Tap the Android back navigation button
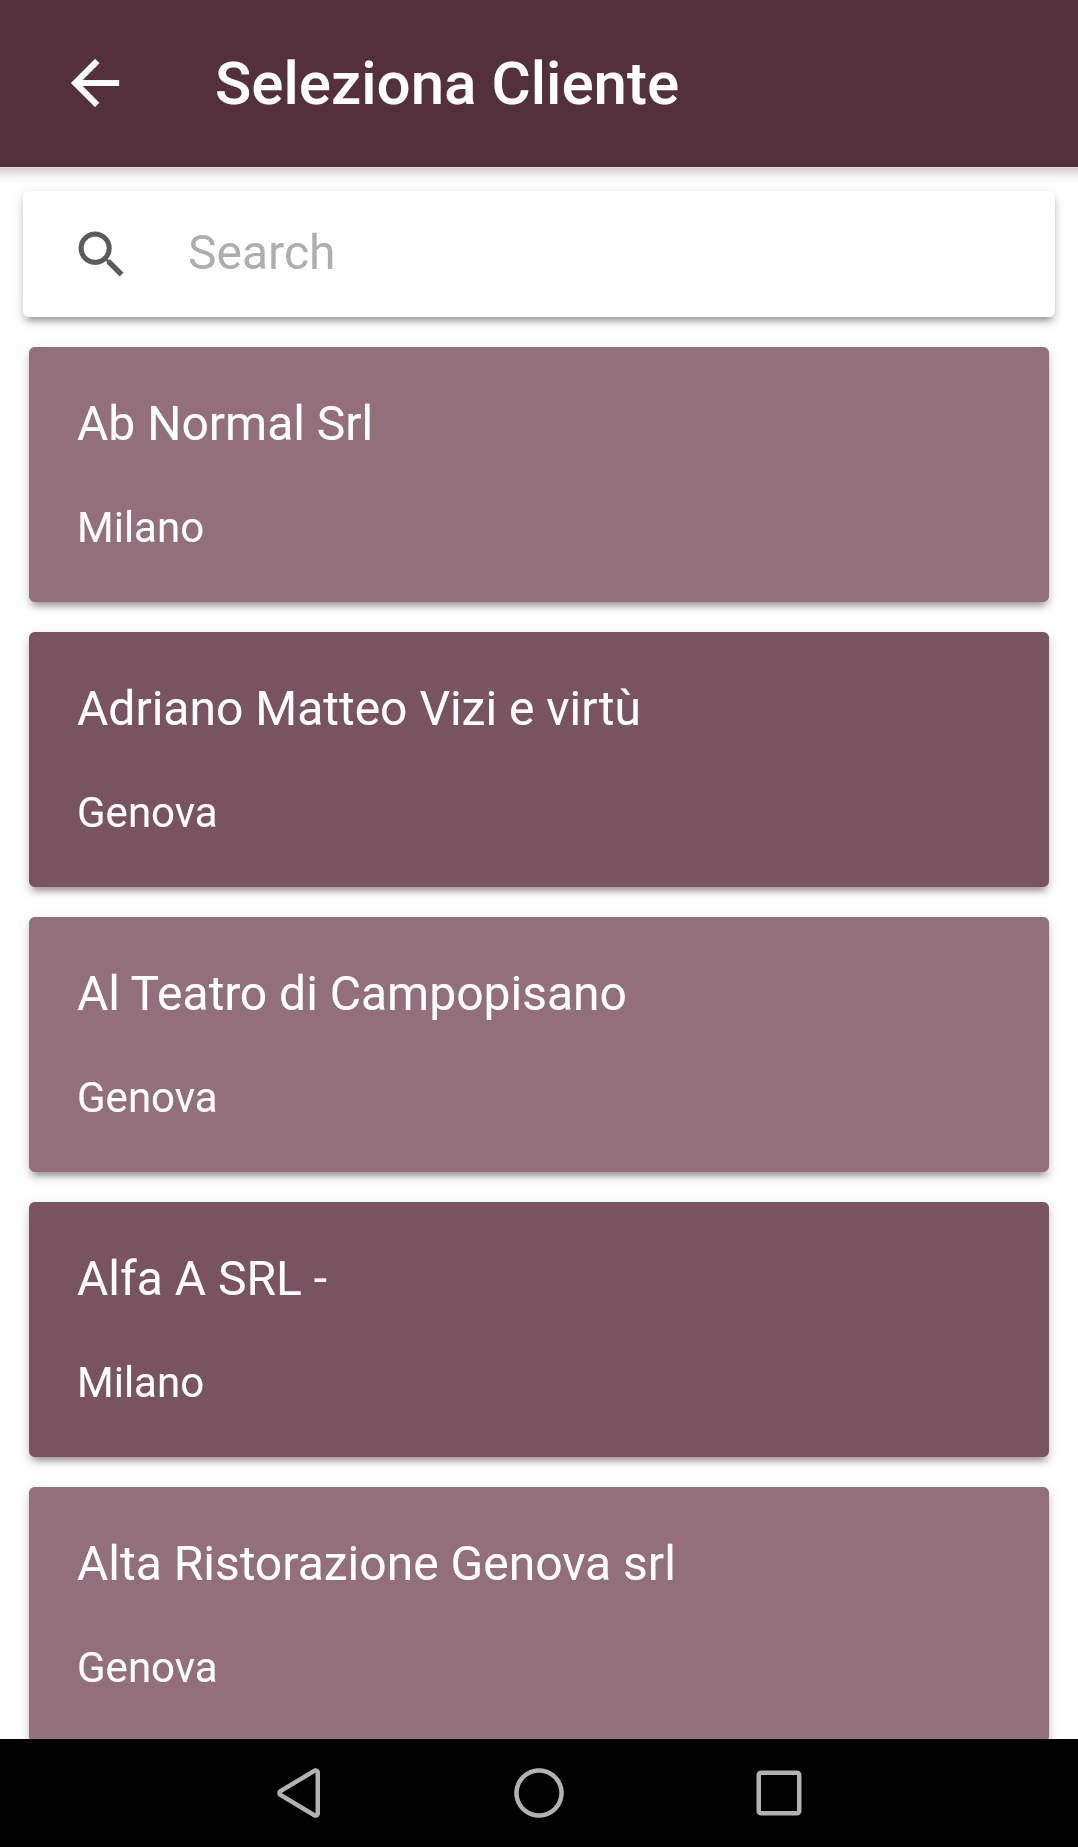The image size is (1078, 1847). pos(299,1792)
